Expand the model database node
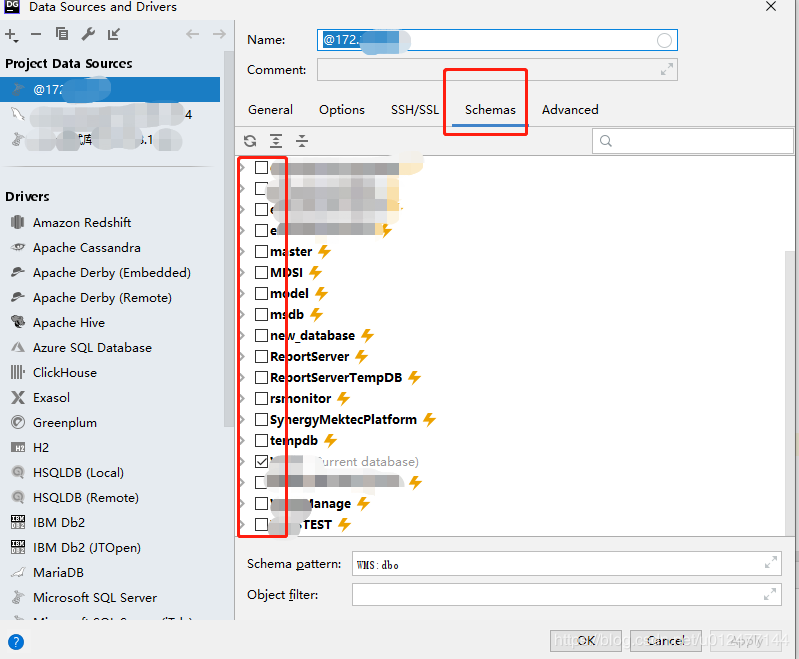 [x=243, y=293]
